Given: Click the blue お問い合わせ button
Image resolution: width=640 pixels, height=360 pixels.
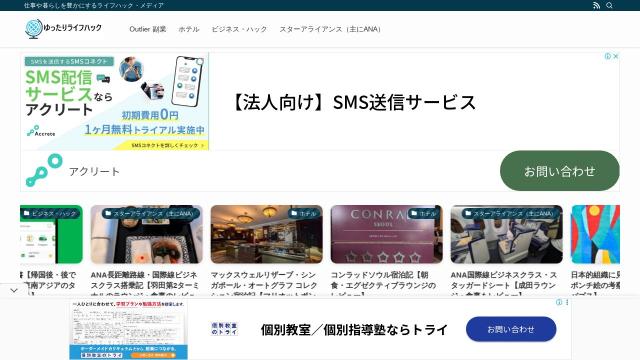Looking at the screenshot, I should click(x=511, y=329).
